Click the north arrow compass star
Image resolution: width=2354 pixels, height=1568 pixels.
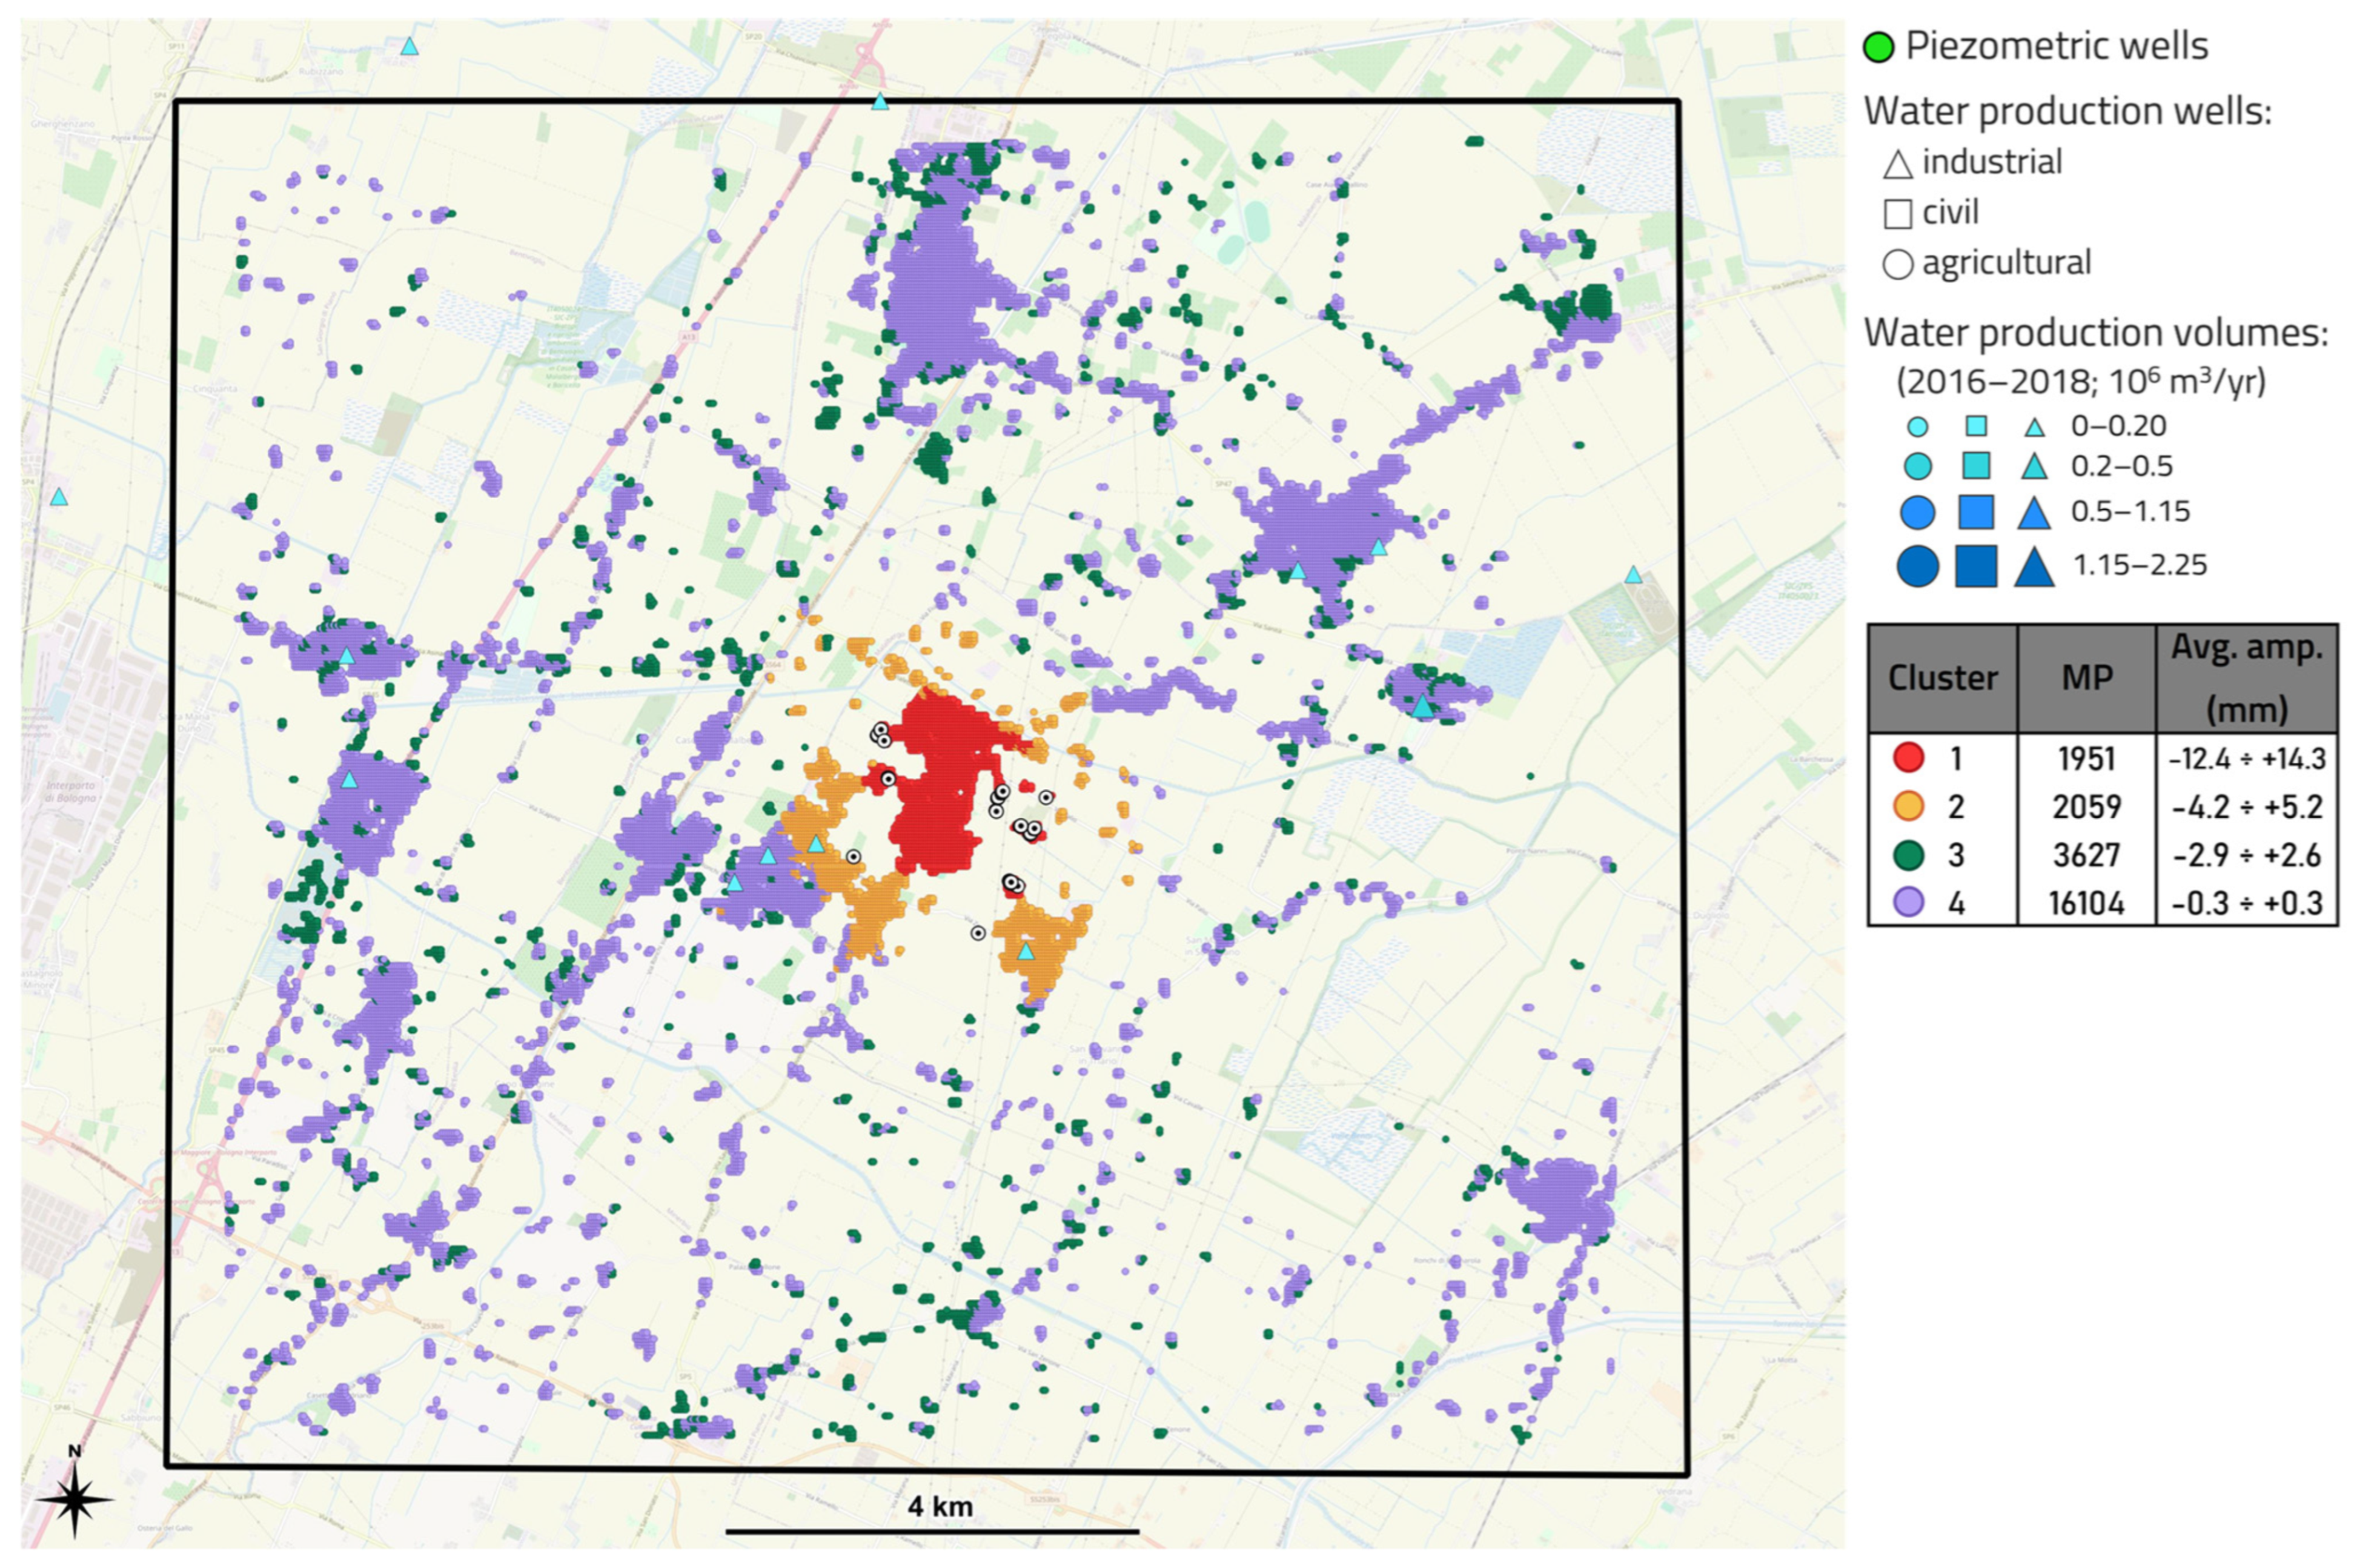[x=75, y=1499]
